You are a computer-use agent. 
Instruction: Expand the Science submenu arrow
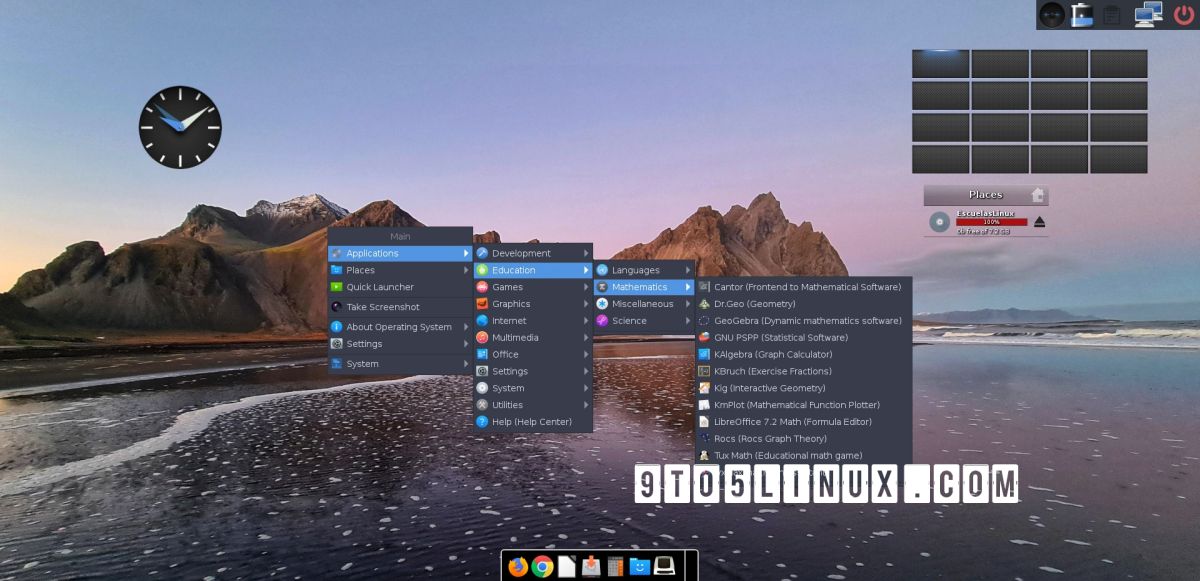tap(688, 321)
